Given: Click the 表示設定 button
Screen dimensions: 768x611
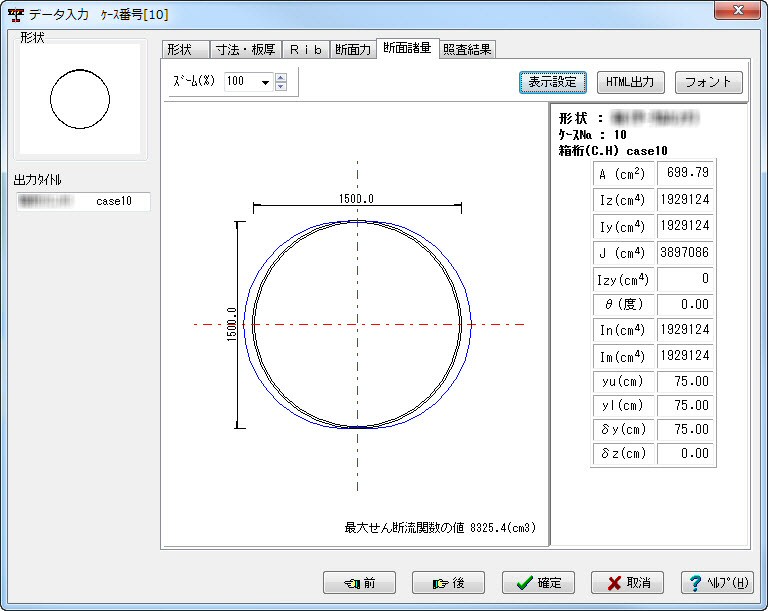Looking at the screenshot, I should tap(552, 82).
